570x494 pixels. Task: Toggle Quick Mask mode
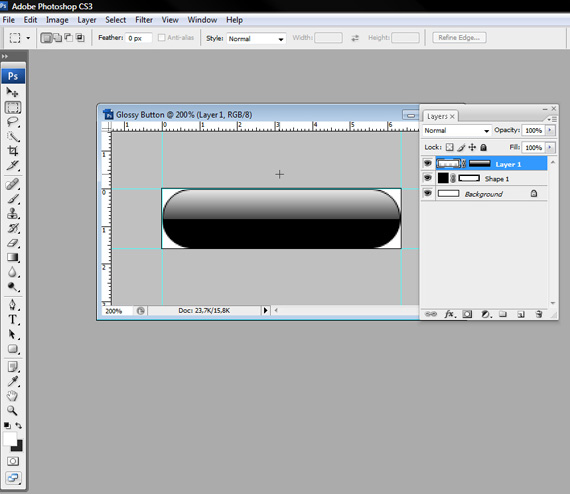13,461
